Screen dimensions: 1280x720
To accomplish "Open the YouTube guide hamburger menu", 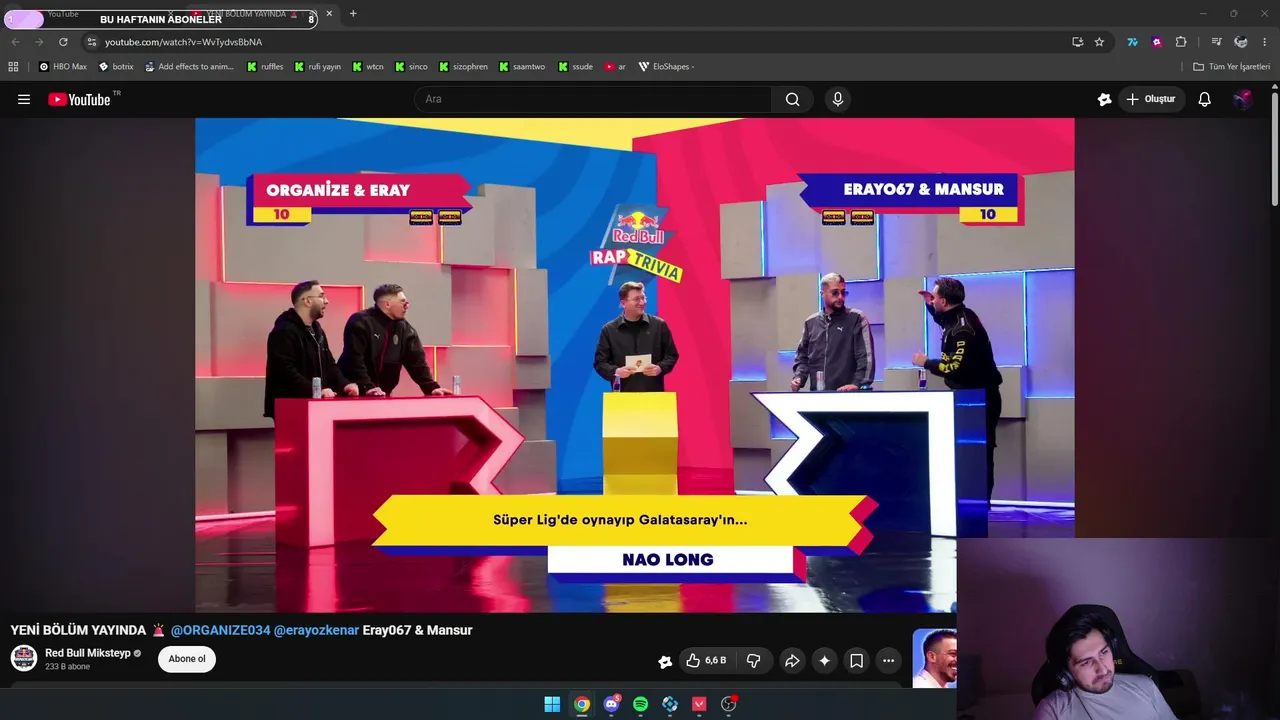I will click(x=24, y=99).
